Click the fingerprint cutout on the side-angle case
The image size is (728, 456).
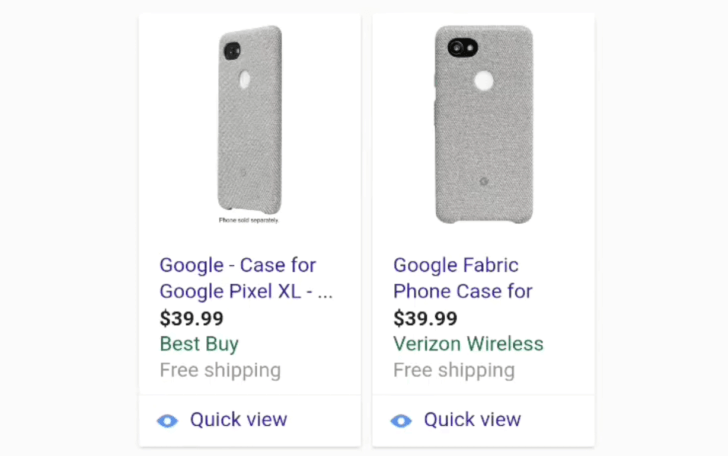(245, 82)
